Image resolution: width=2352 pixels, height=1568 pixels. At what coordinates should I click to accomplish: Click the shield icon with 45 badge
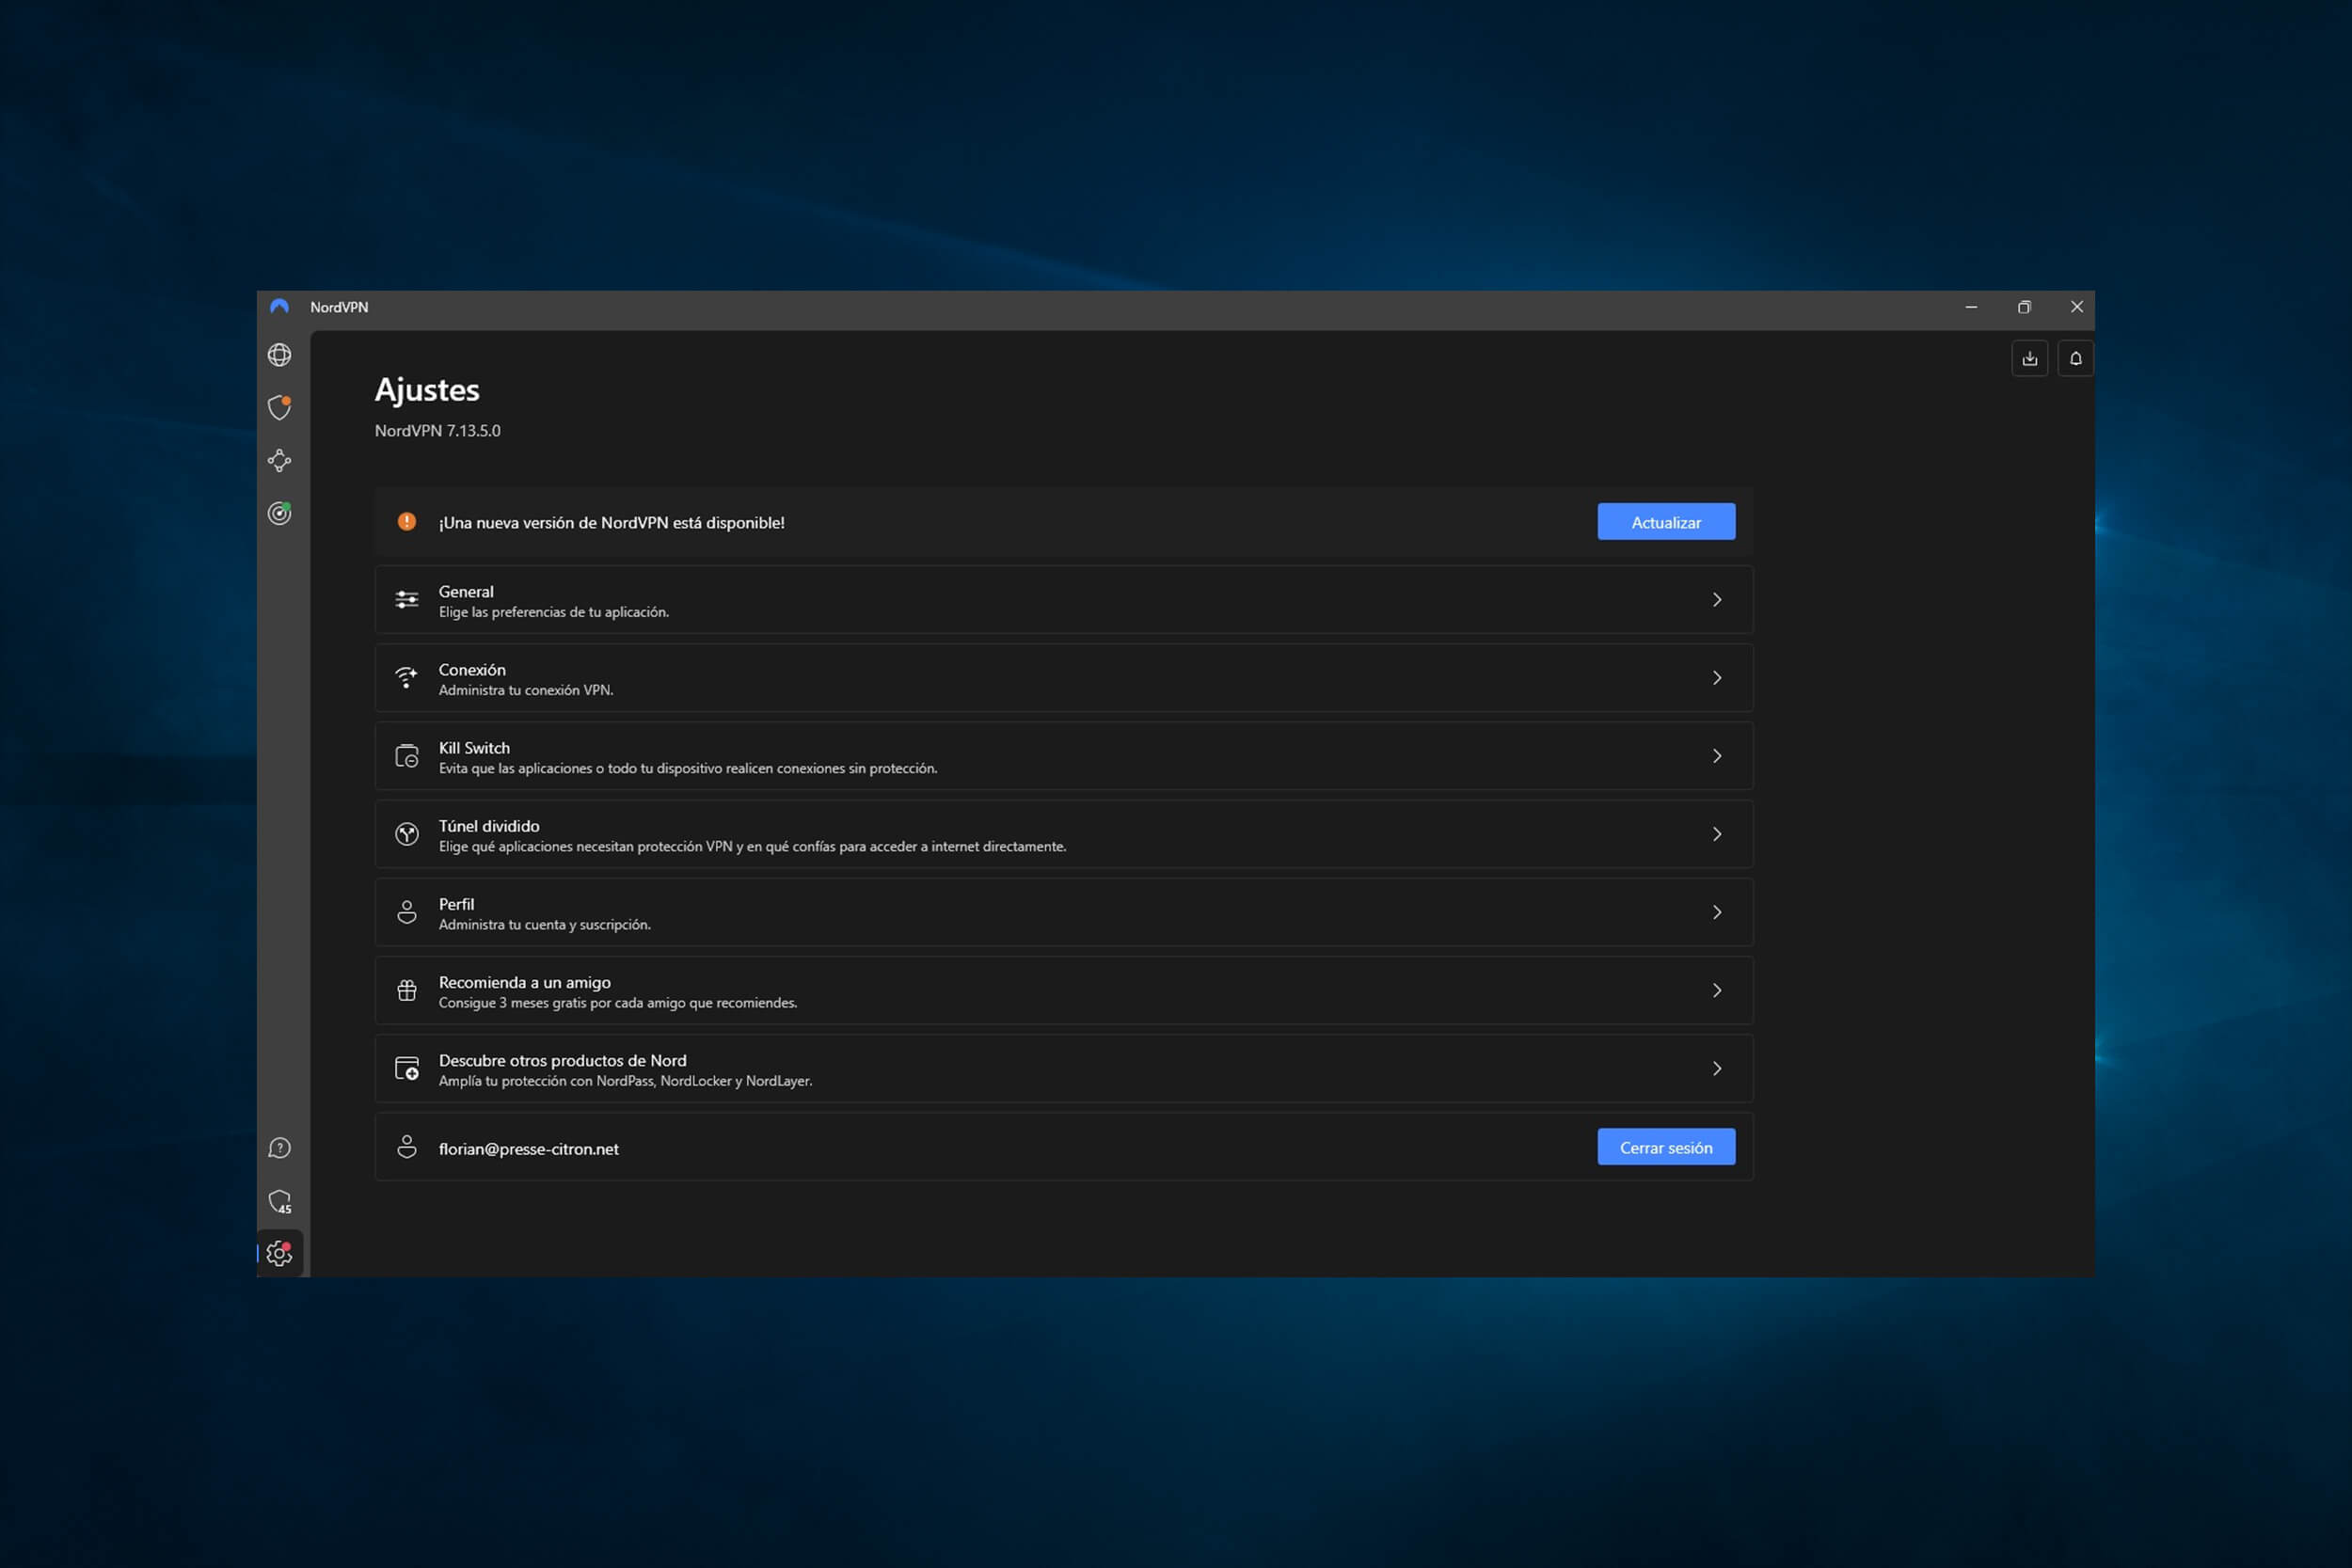(x=279, y=1201)
